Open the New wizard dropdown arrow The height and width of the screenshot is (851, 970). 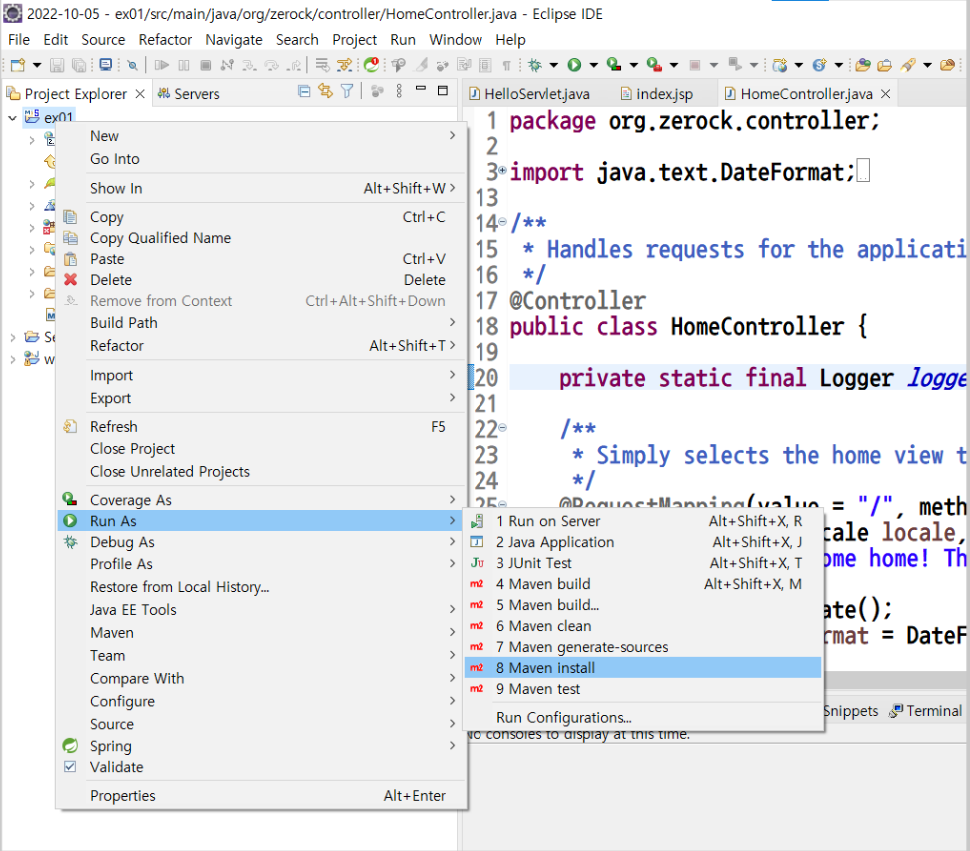(36, 65)
